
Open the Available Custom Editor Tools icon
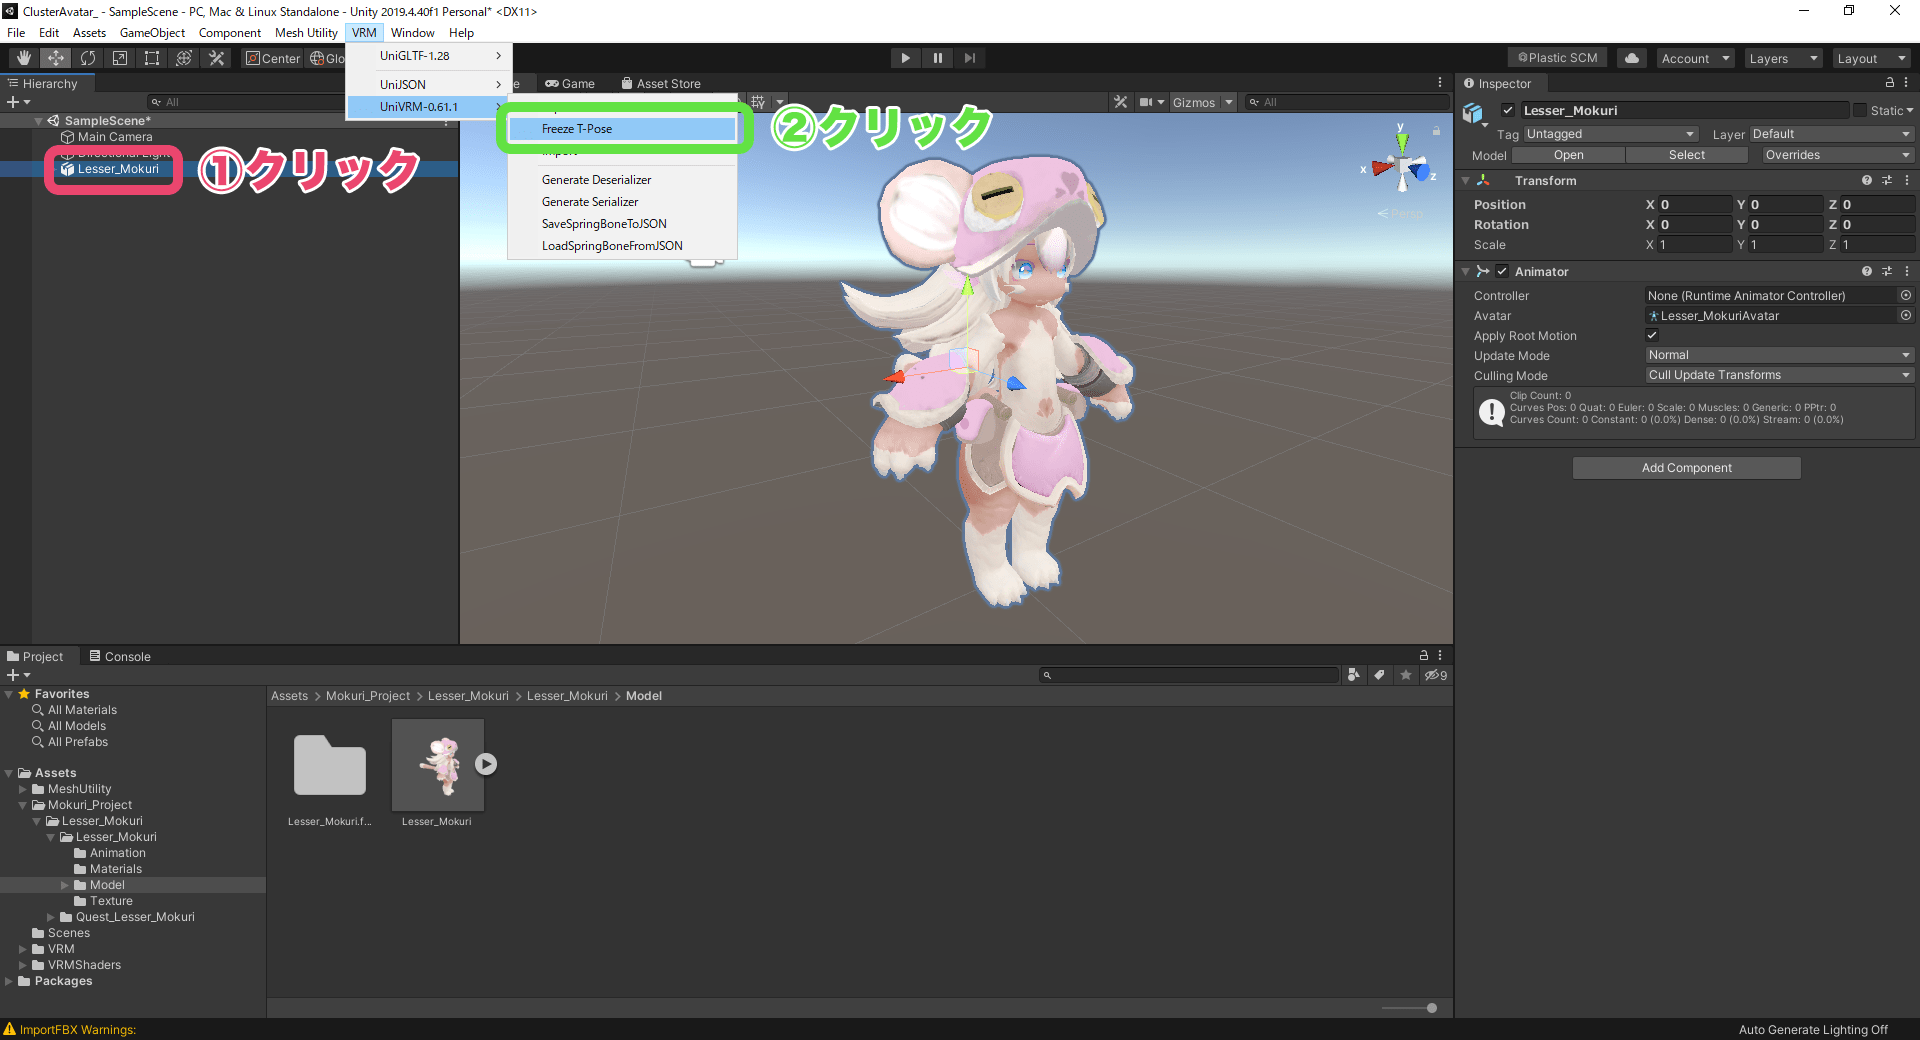(216, 57)
